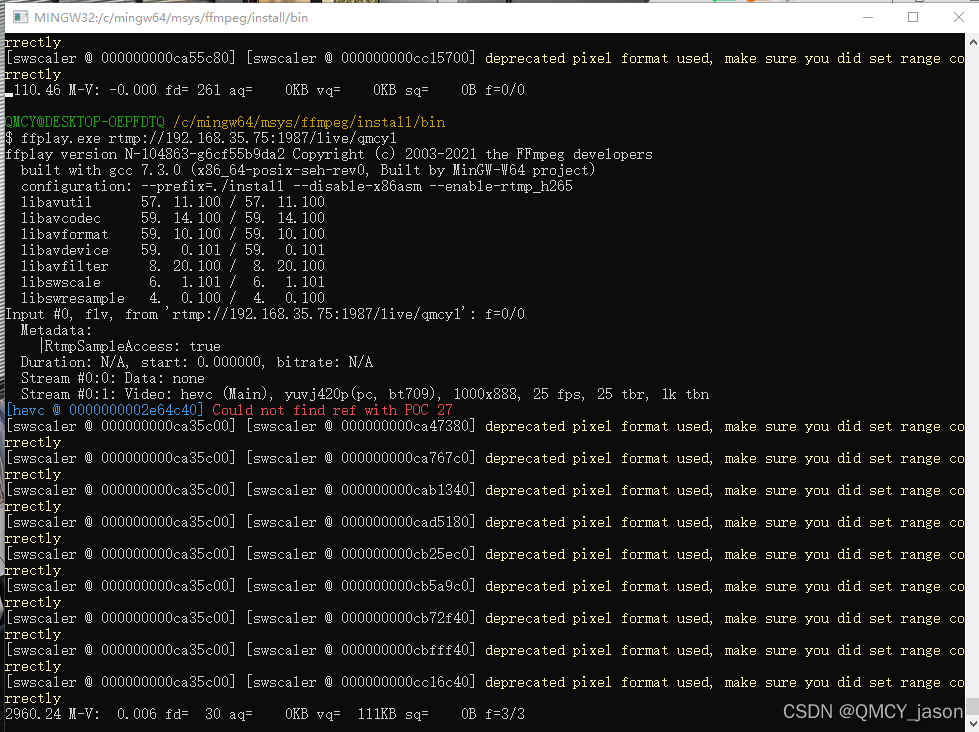Click the '2960.24 M-V: 0.006 fd= 30' status line
979x732 pixels.
pyautogui.click(x=265, y=714)
